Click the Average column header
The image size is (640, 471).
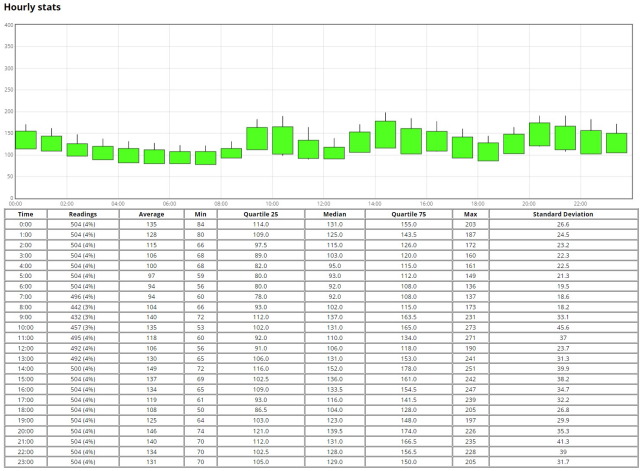(151, 214)
